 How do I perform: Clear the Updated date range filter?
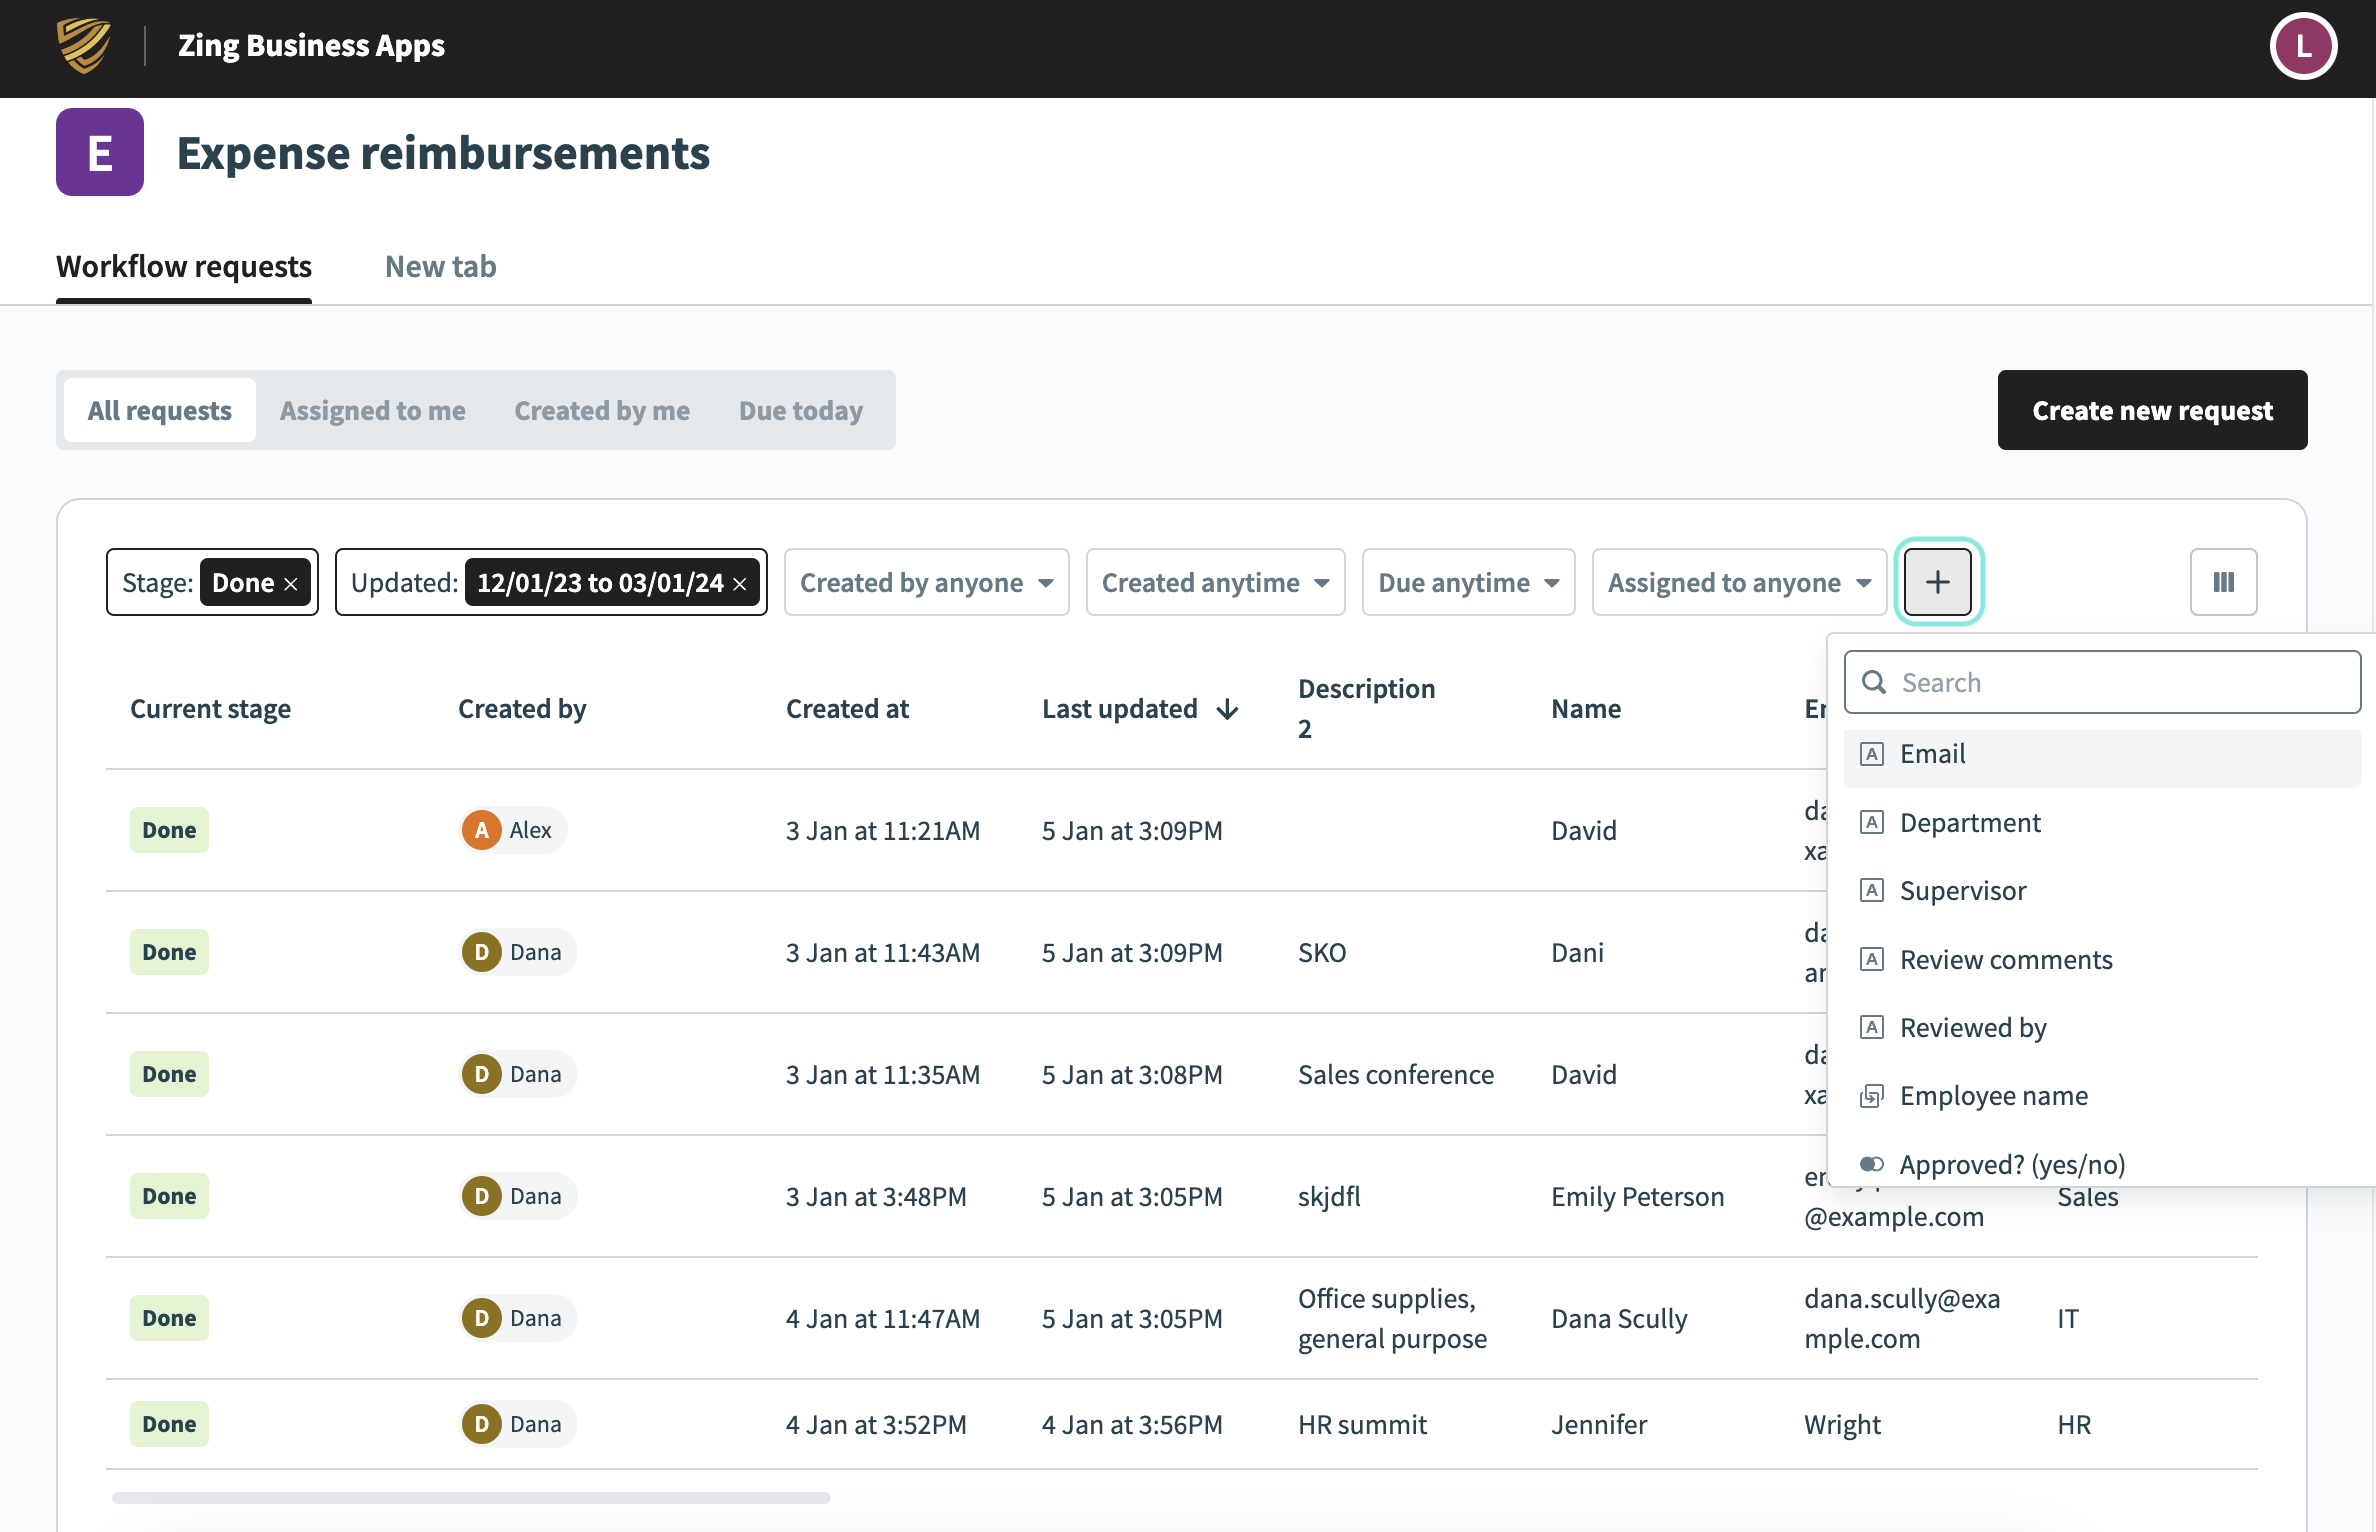740,584
